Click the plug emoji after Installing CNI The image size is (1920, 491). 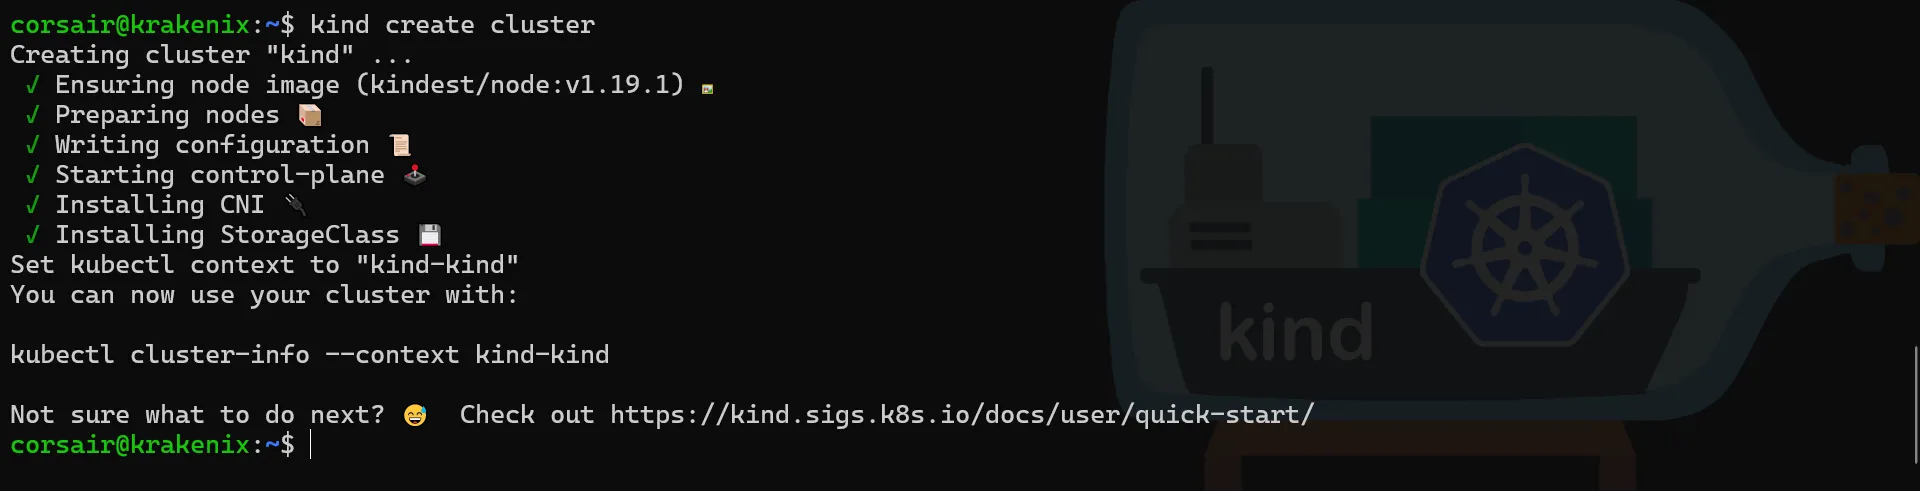295,205
